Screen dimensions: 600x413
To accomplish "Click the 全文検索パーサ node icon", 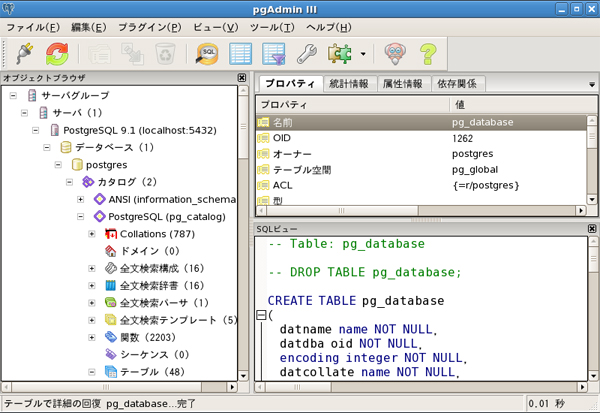I will click(111, 303).
